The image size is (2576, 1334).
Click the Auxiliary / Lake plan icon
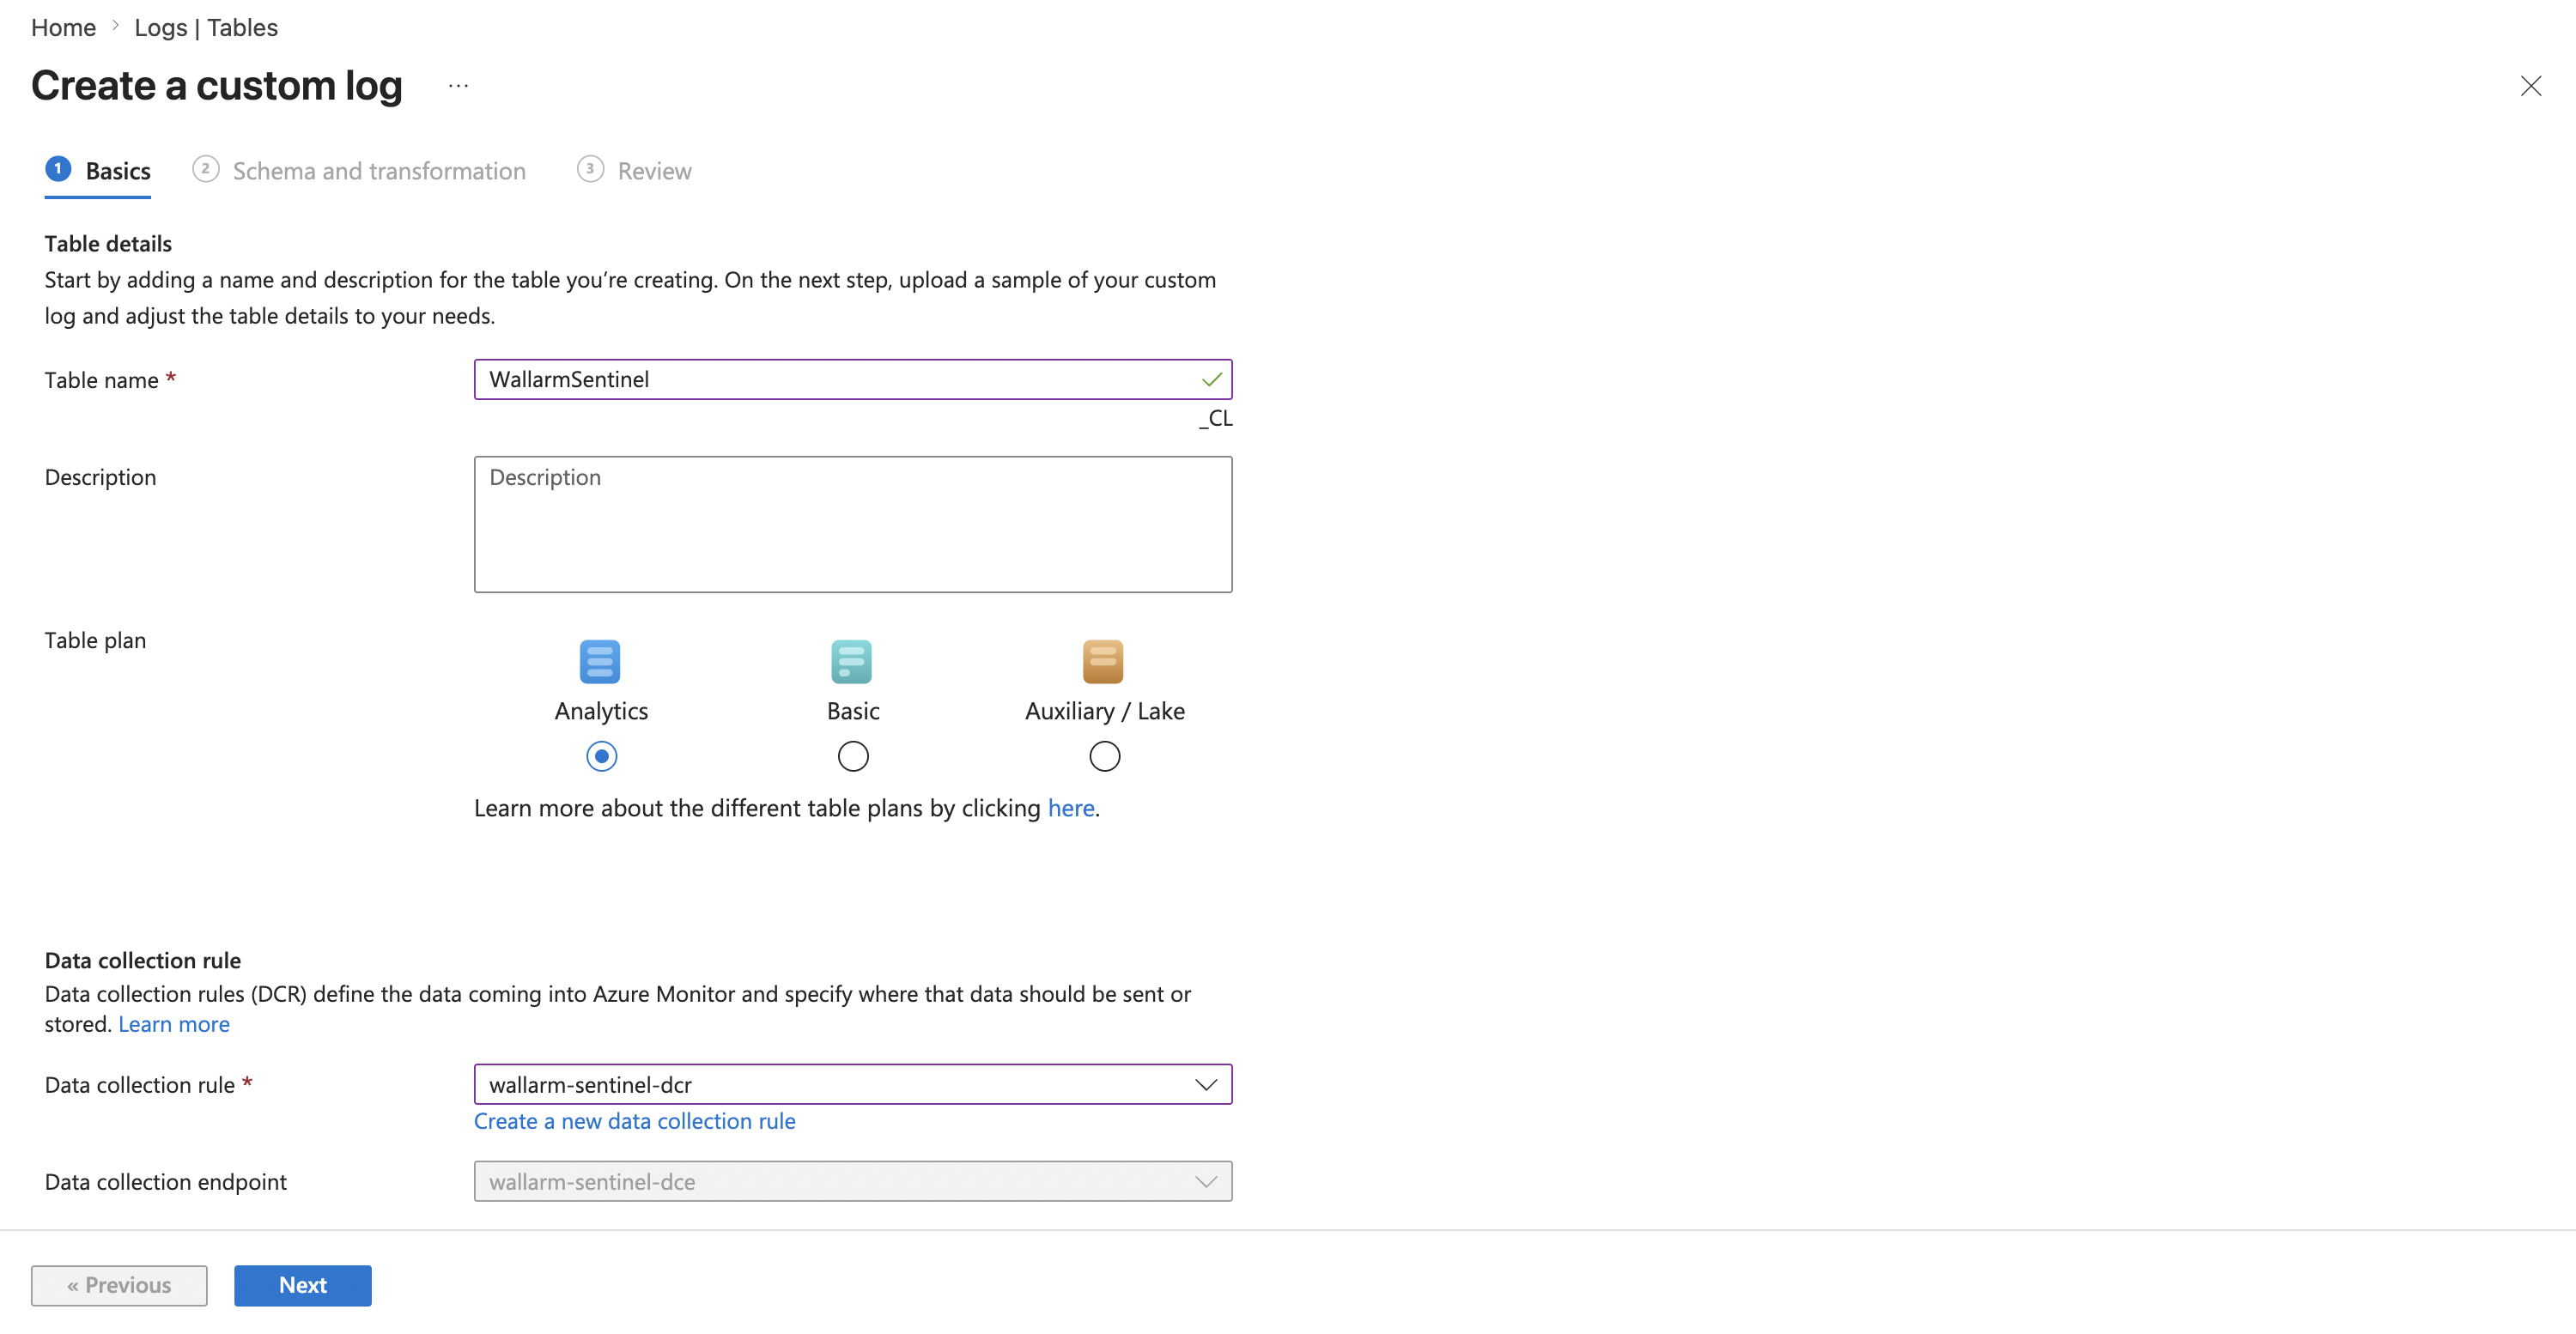pyautogui.click(x=1103, y=661)
